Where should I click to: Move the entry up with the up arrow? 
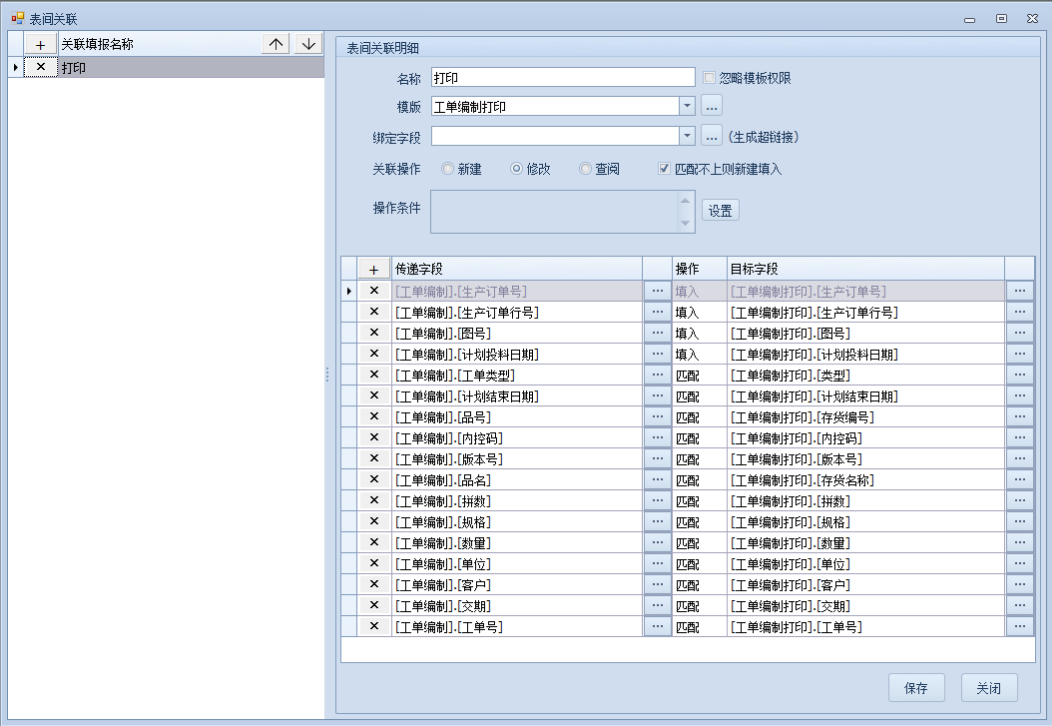point(276,44)
